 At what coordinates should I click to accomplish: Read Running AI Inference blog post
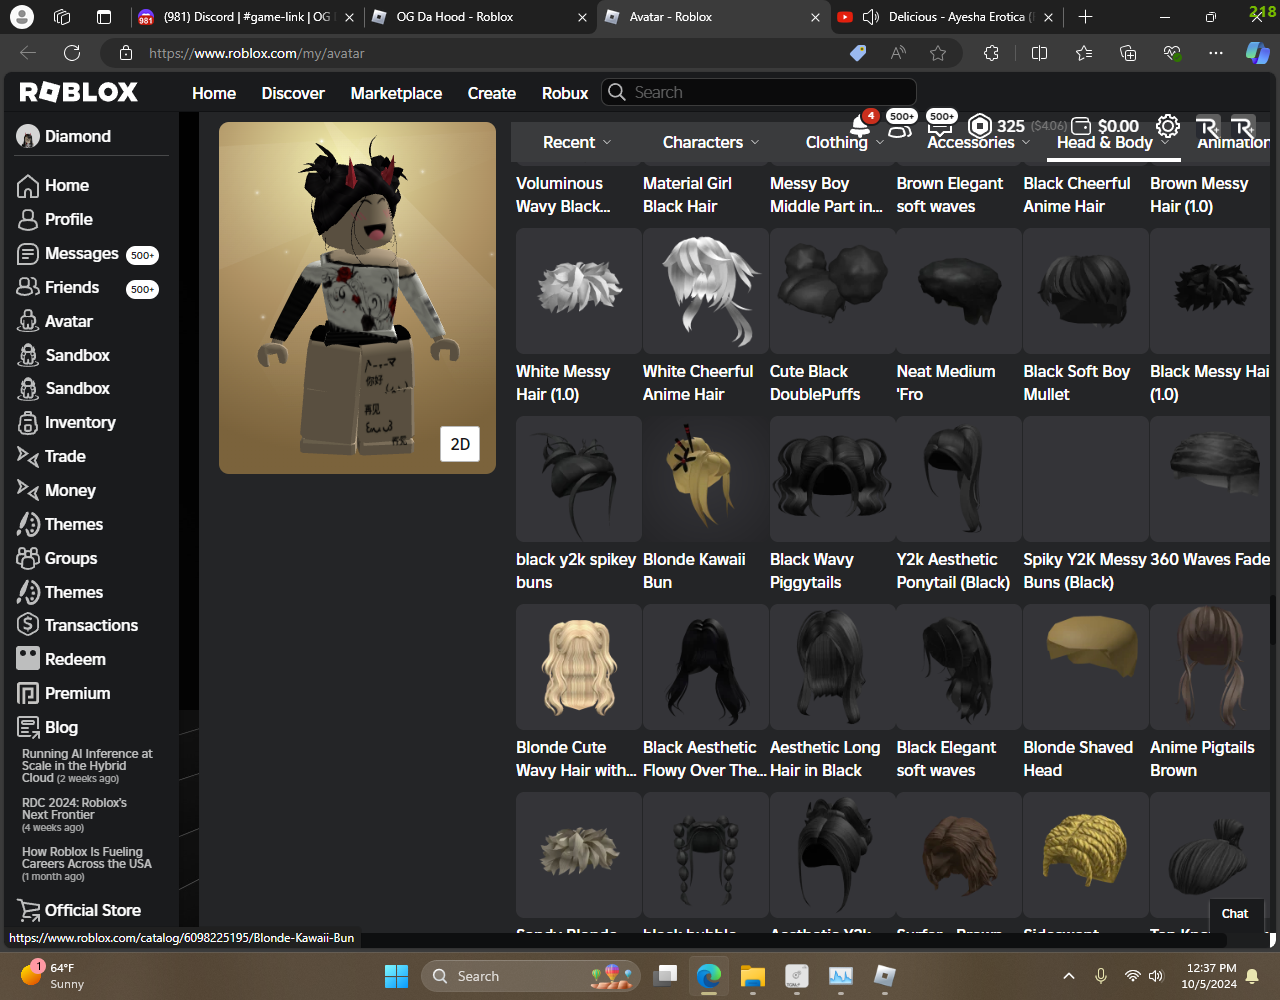click(x=88, y=766)
